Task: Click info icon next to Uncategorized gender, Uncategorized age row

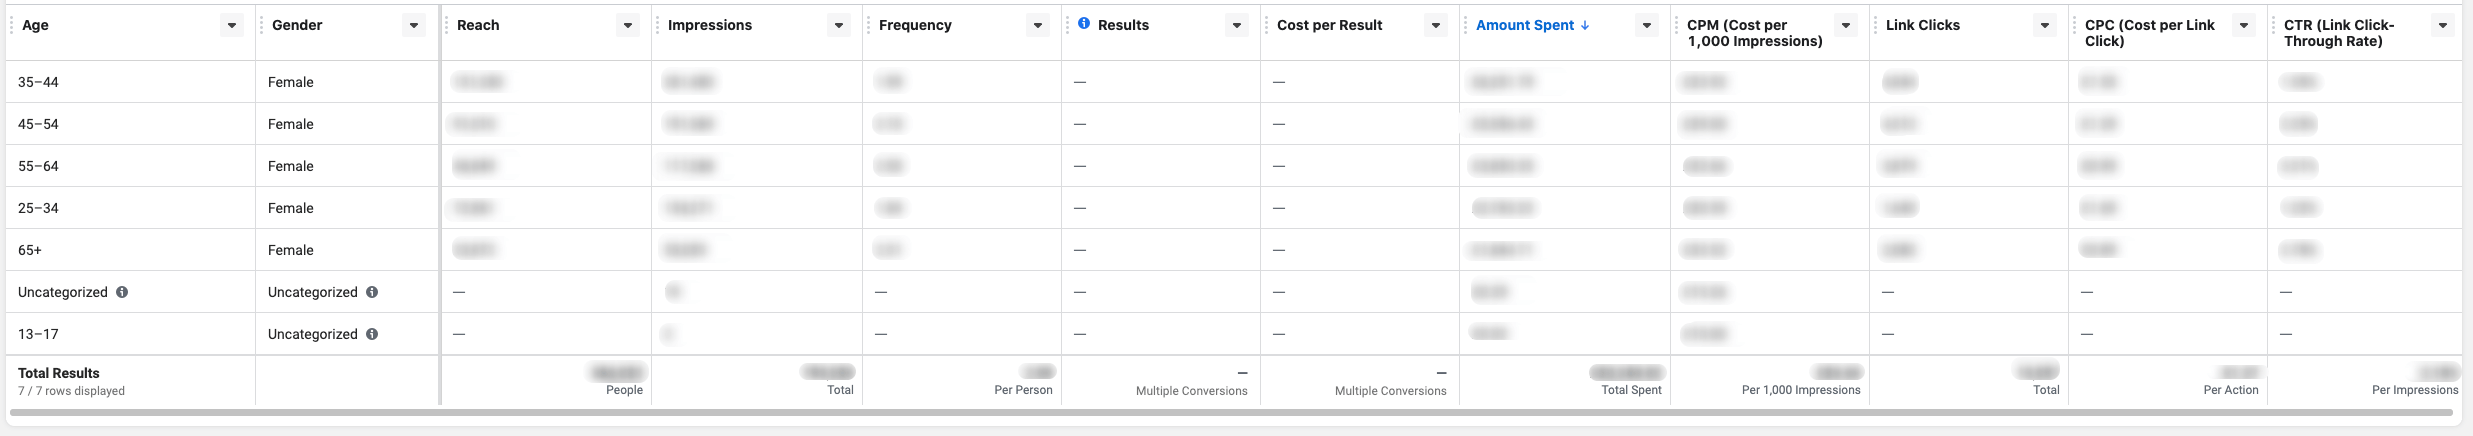Action: click(x=372, y=292)
